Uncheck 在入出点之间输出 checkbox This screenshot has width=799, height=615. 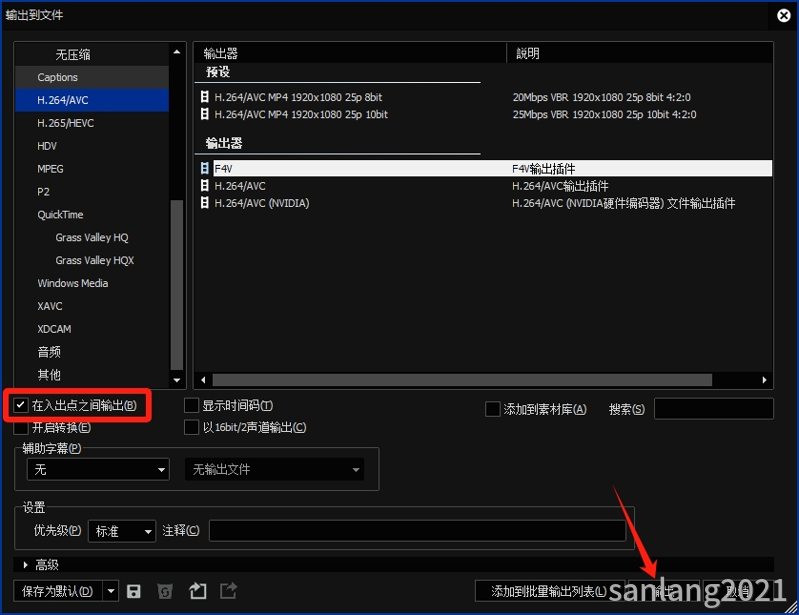20,406
